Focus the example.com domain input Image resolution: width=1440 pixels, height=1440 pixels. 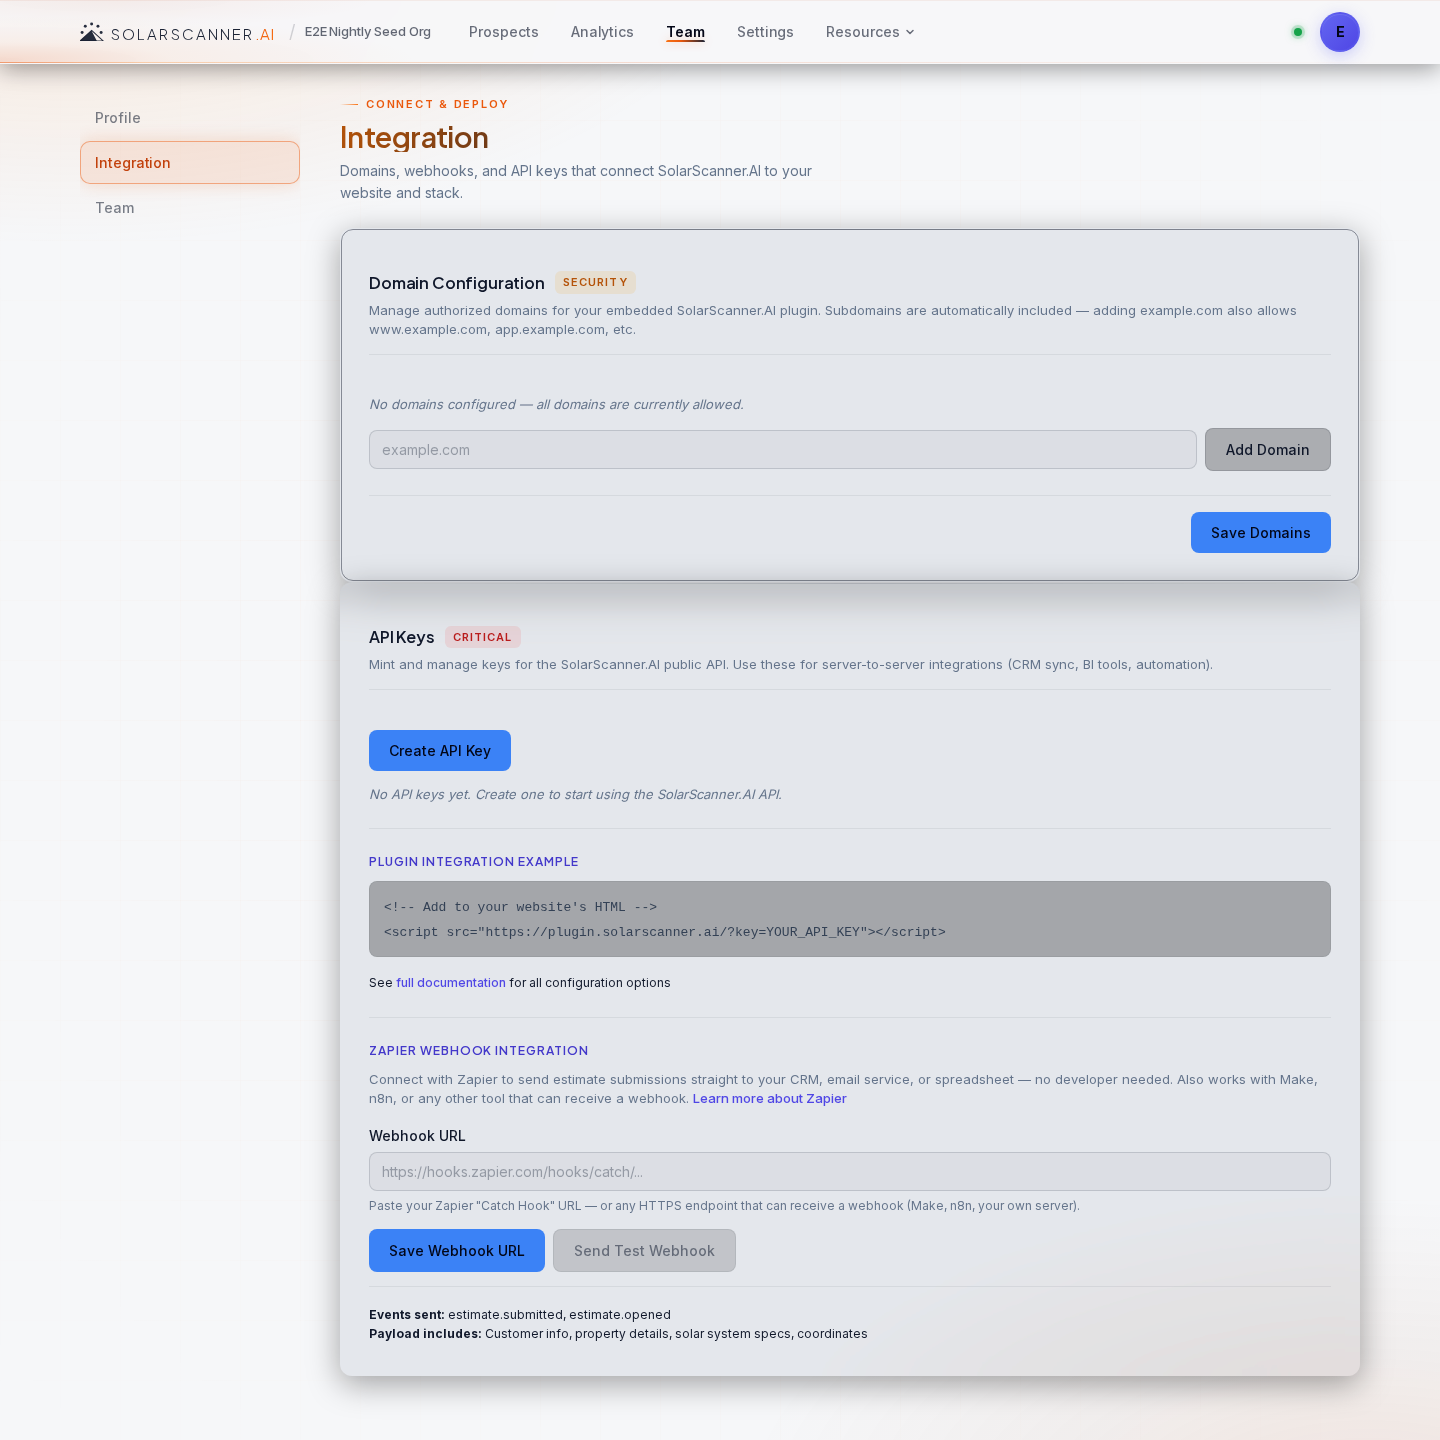pyautogui.click(x=783, y=450)
